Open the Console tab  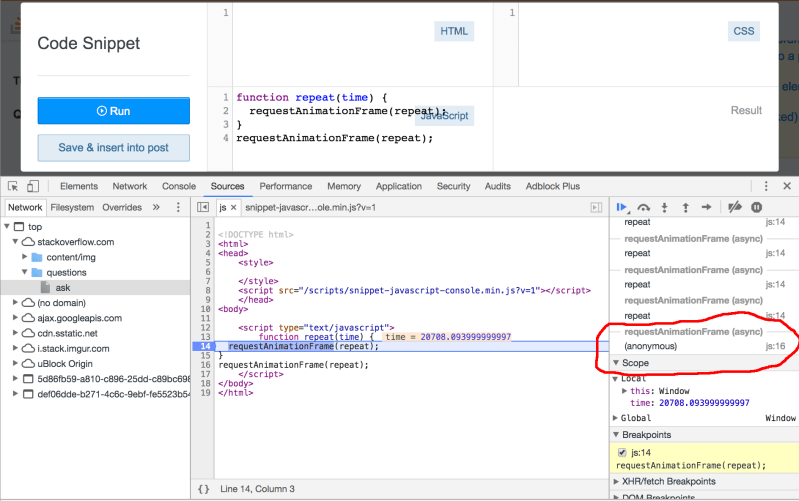pyautogui.click(x=179, y=187)
